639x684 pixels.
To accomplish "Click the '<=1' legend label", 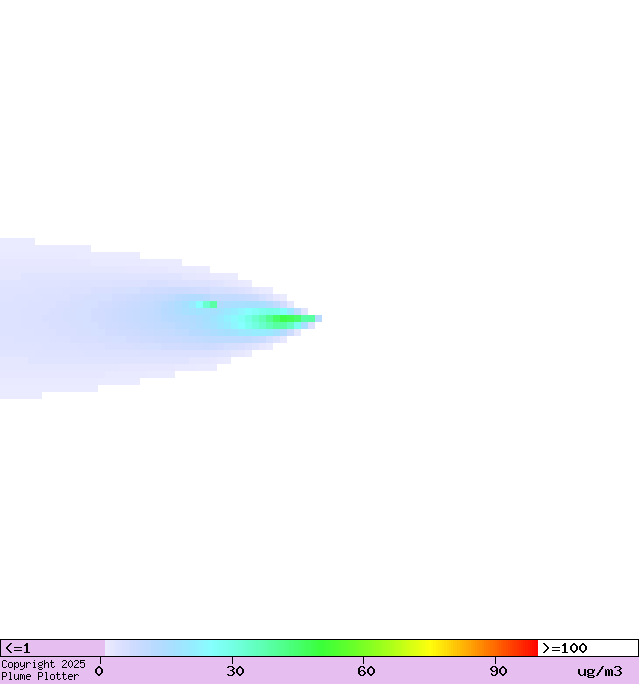I will click(x=18, y=648).
